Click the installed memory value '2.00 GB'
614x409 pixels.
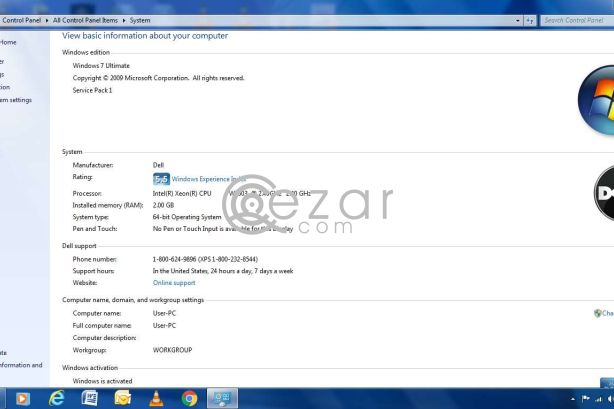163,205
